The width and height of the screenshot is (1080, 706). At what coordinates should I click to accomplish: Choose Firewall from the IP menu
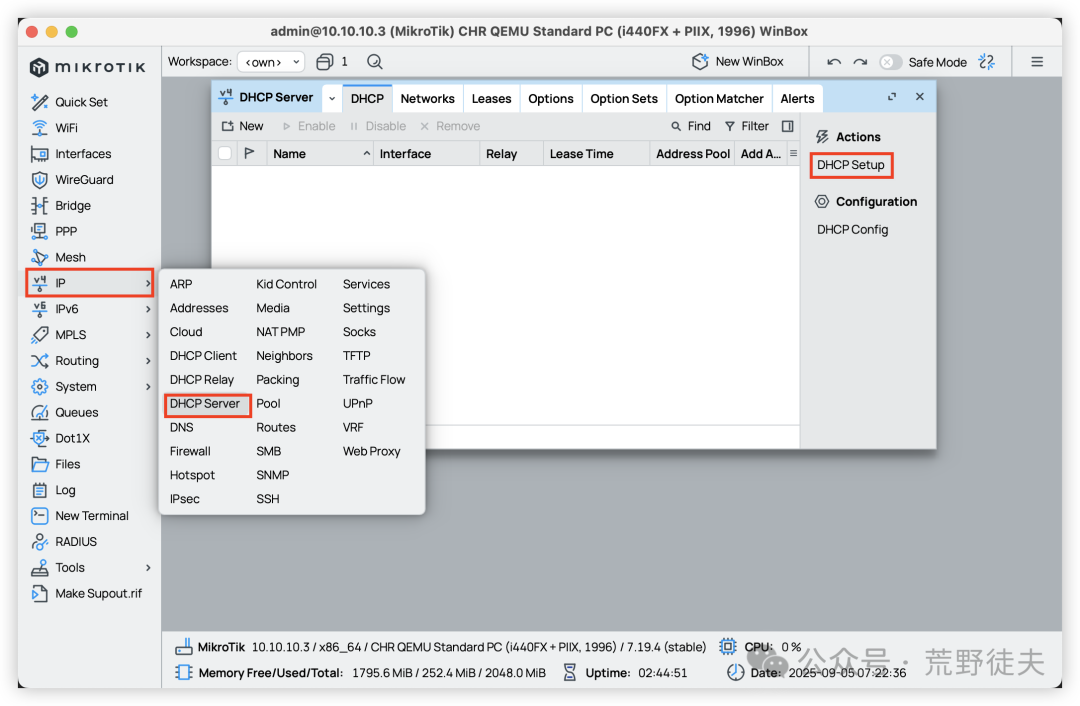(190, 451)
